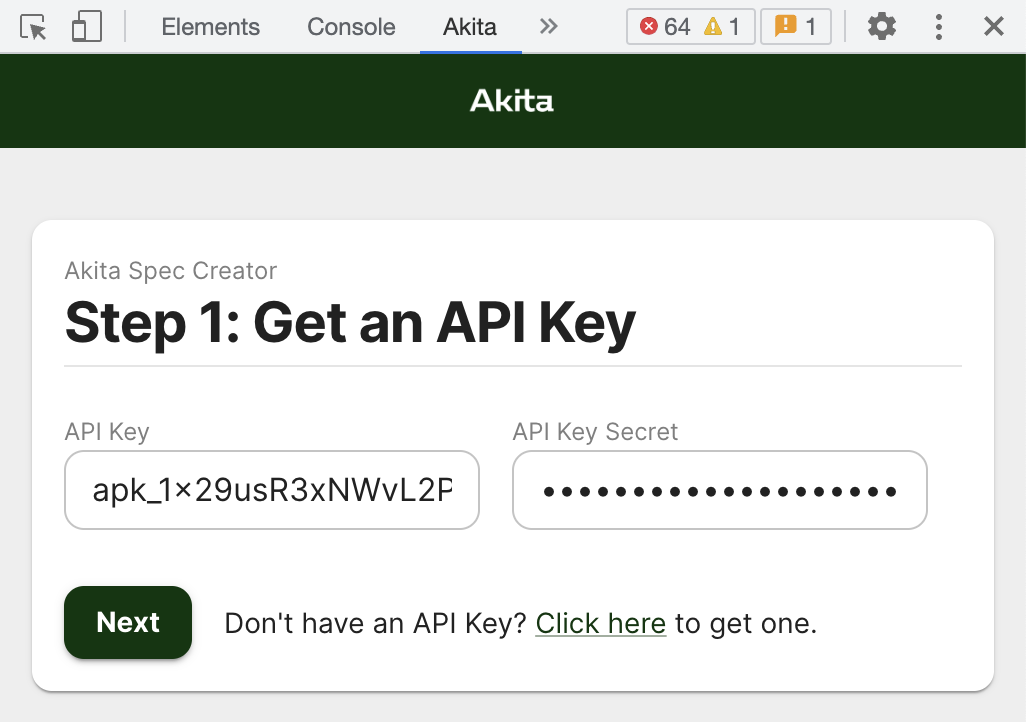Click the Step 1: Get an API Key heading
The image size is (1026, 722).
point(351,322)
